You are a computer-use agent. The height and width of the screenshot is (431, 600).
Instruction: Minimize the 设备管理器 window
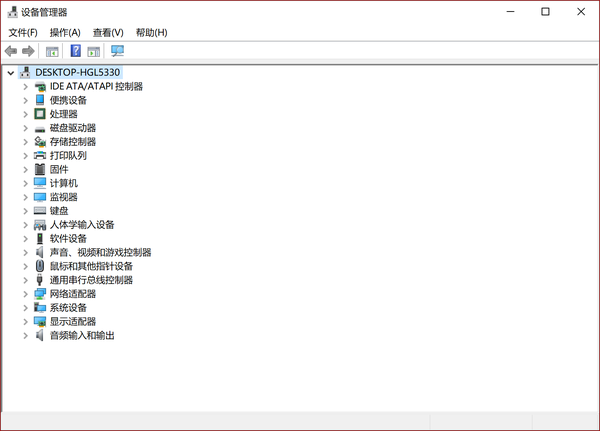coord(510,11)
